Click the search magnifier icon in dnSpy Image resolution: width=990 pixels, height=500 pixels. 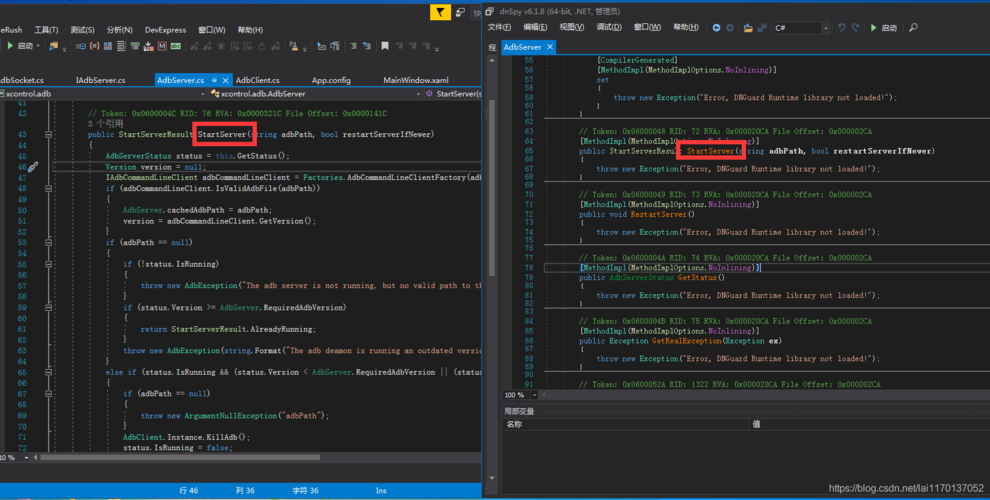pos(913,28)
